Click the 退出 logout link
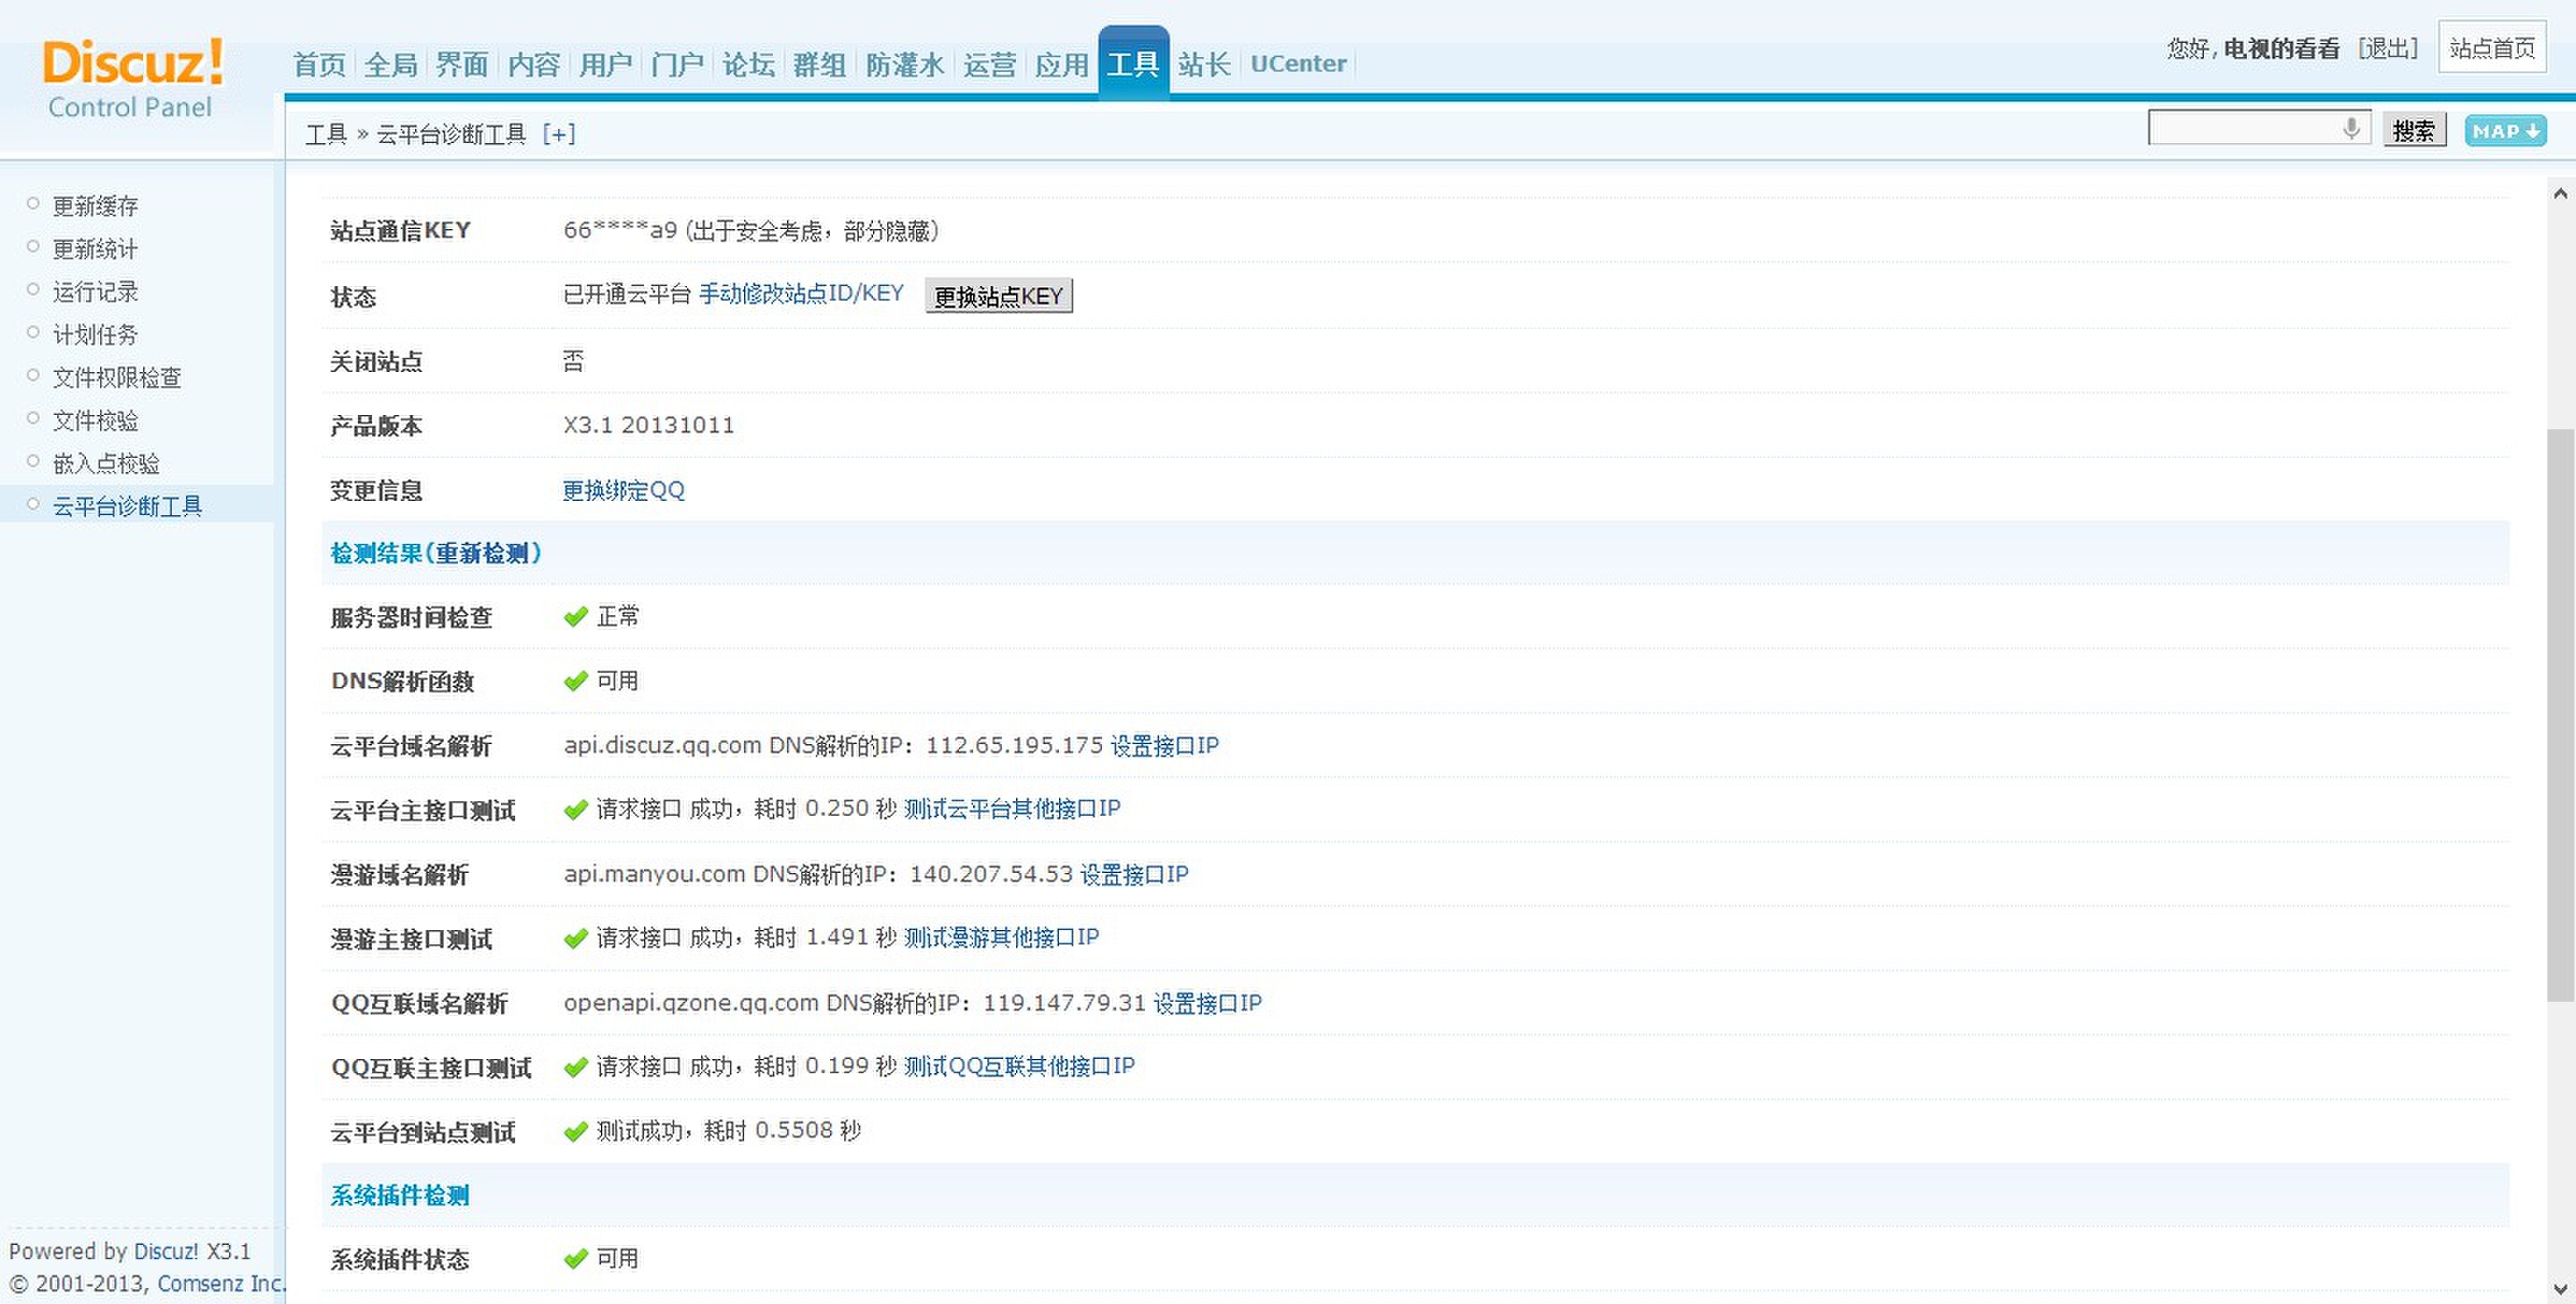The image size is (2576, 1304). (x=2387, y=49)
